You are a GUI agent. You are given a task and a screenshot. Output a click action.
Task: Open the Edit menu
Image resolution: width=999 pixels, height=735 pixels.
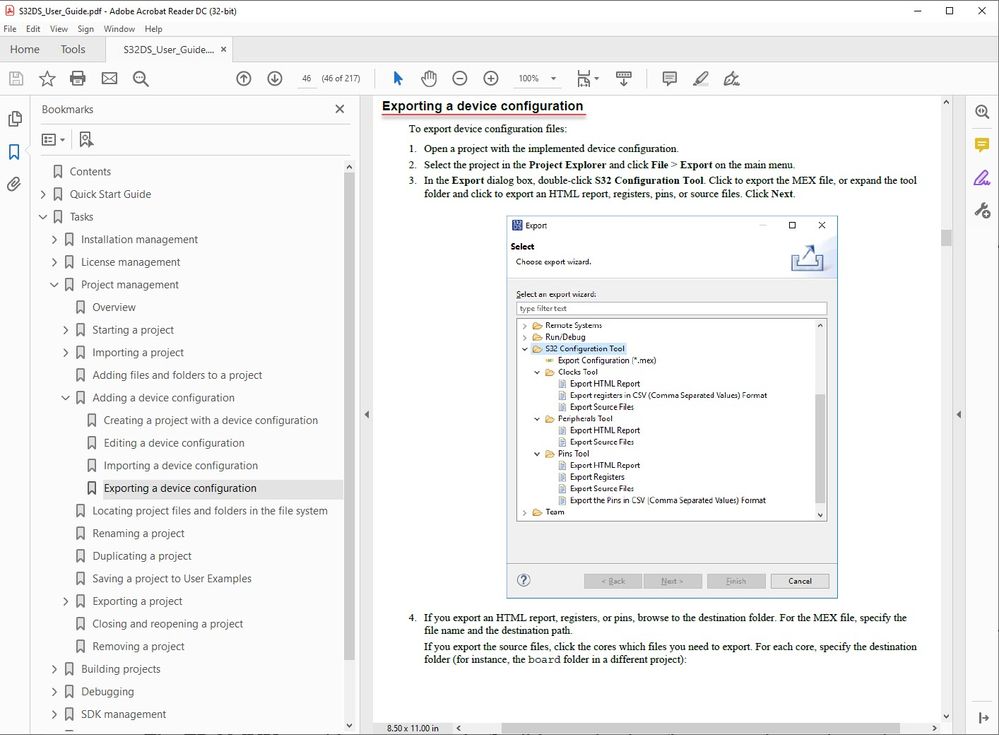pyautogui.click(x=33, y=29)
